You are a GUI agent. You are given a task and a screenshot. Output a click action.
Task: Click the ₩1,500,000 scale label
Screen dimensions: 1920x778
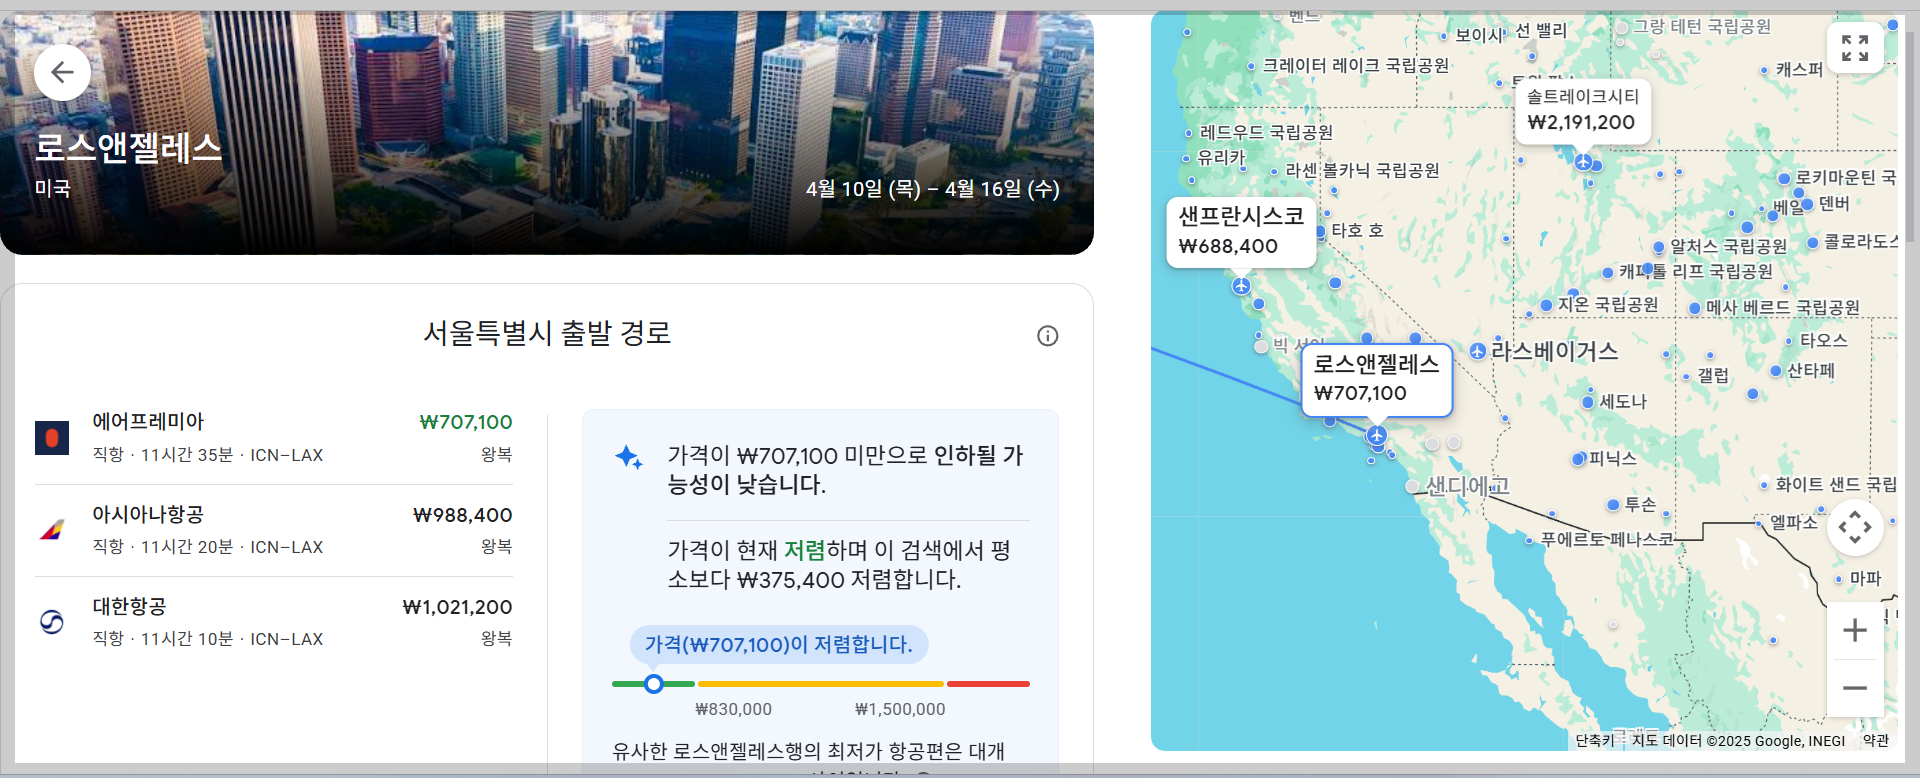[900, 709]
